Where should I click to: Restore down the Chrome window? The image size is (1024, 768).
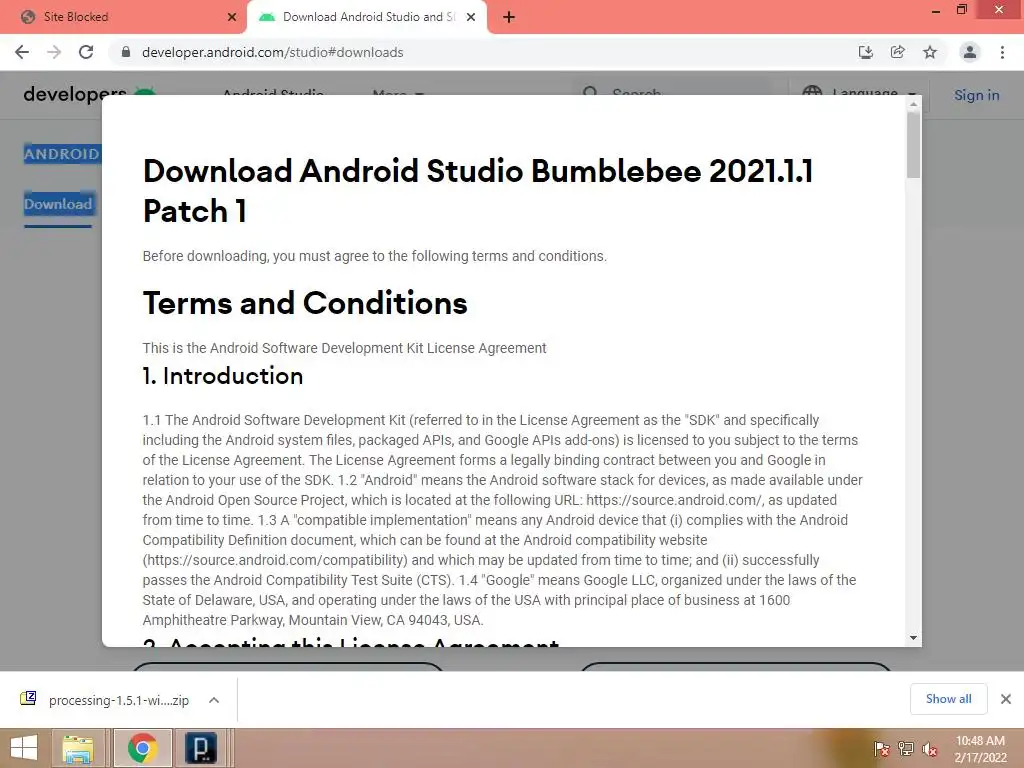(962, 10)
